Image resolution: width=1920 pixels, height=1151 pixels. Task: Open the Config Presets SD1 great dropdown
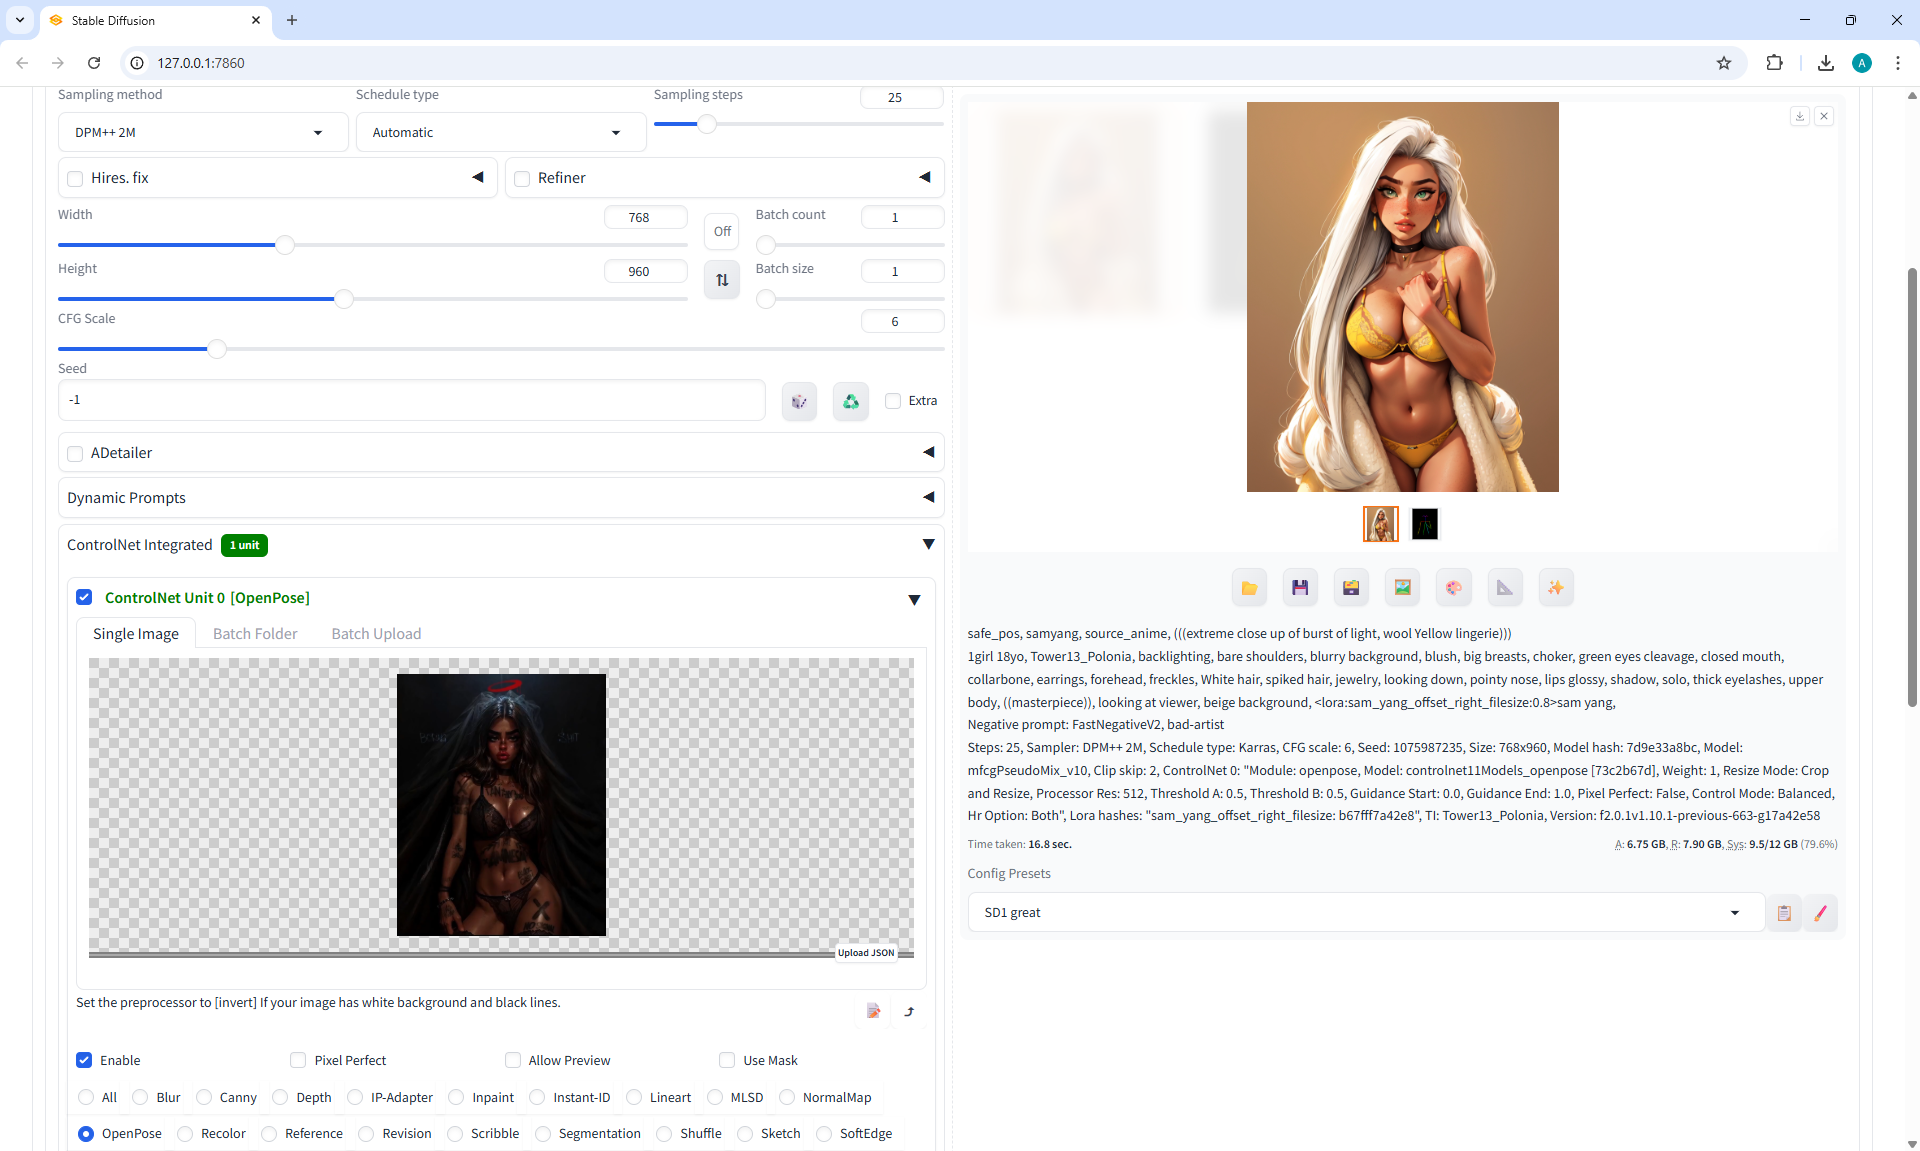(1364, 912)
